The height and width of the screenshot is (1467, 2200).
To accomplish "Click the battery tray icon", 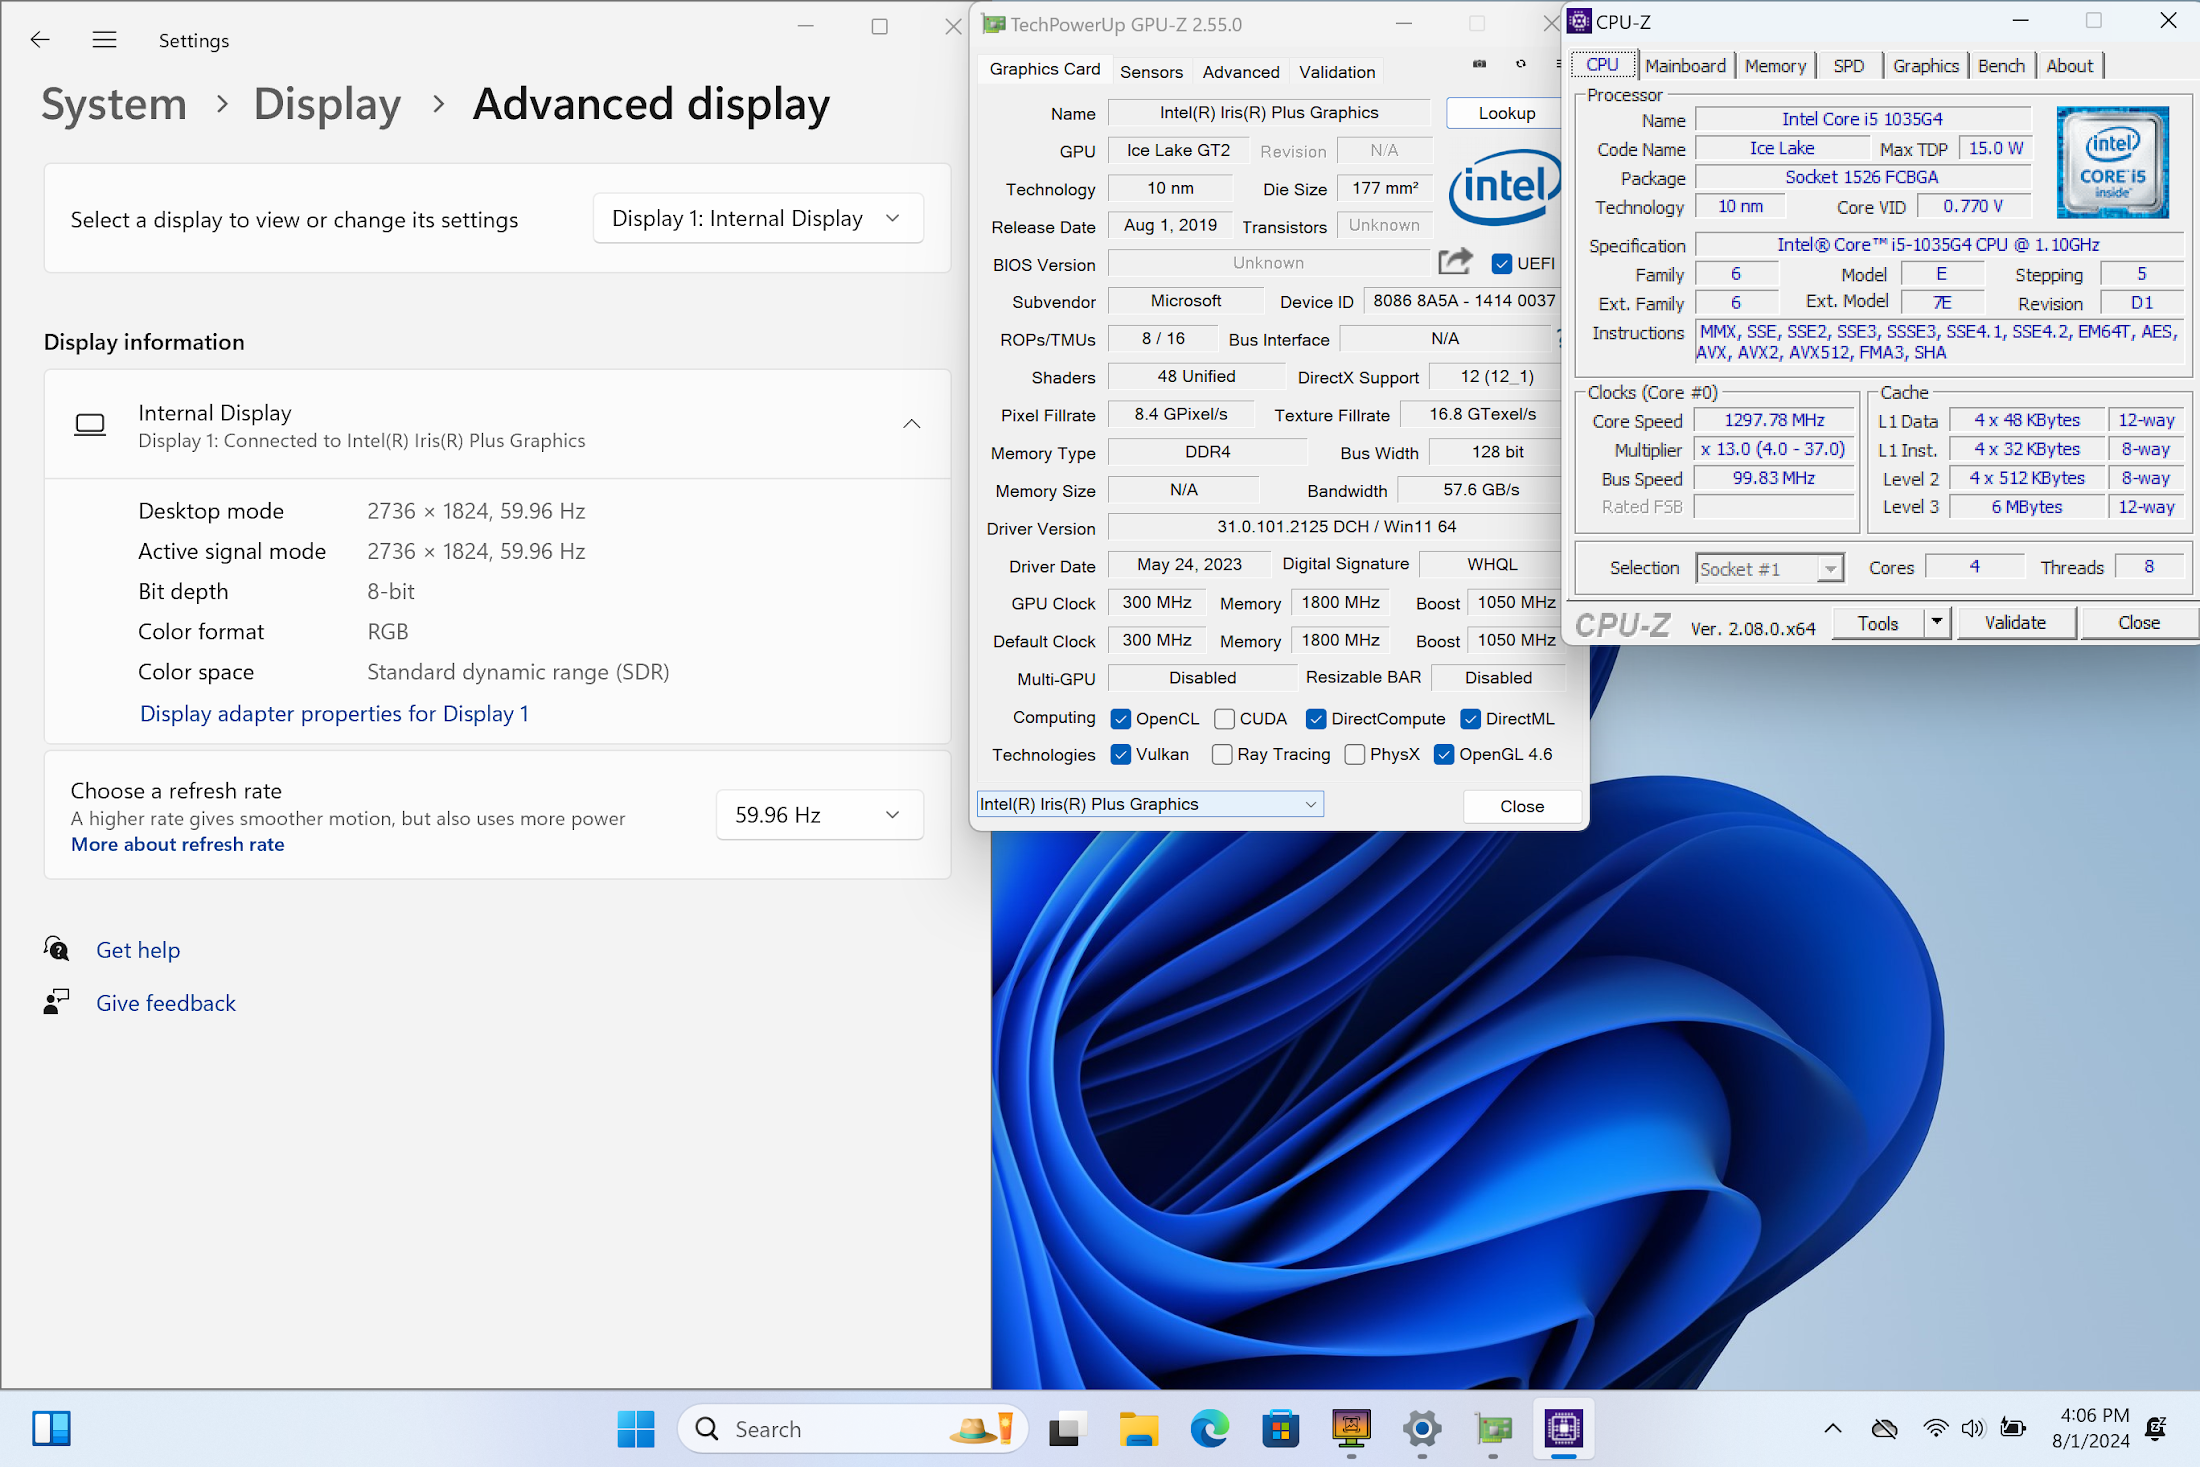I will point(2012,1429).
